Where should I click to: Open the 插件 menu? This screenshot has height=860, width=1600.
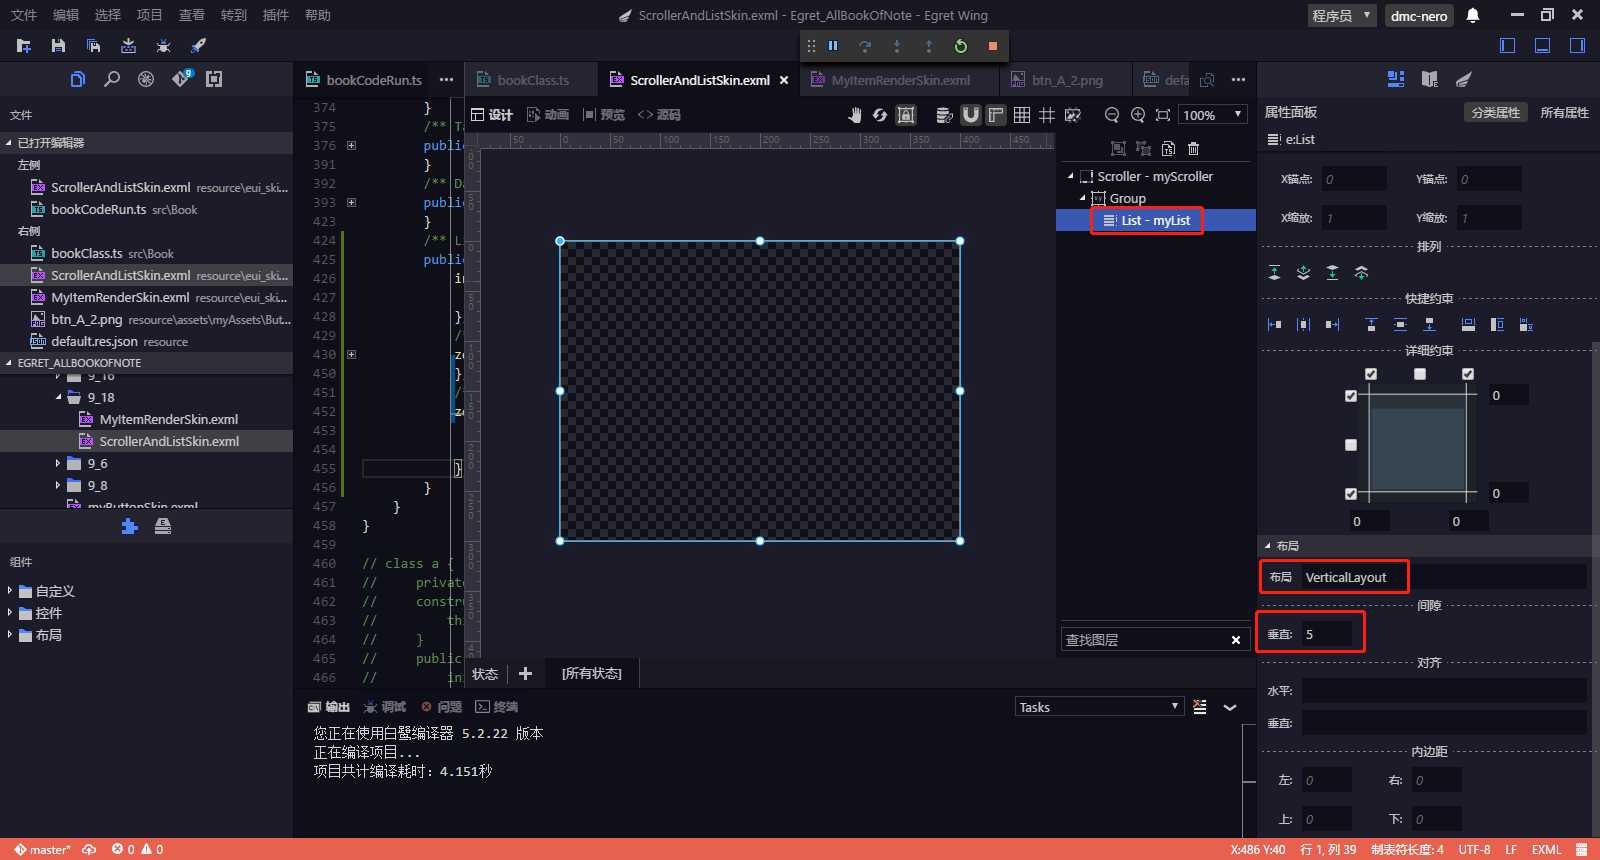tap(276, 15)
